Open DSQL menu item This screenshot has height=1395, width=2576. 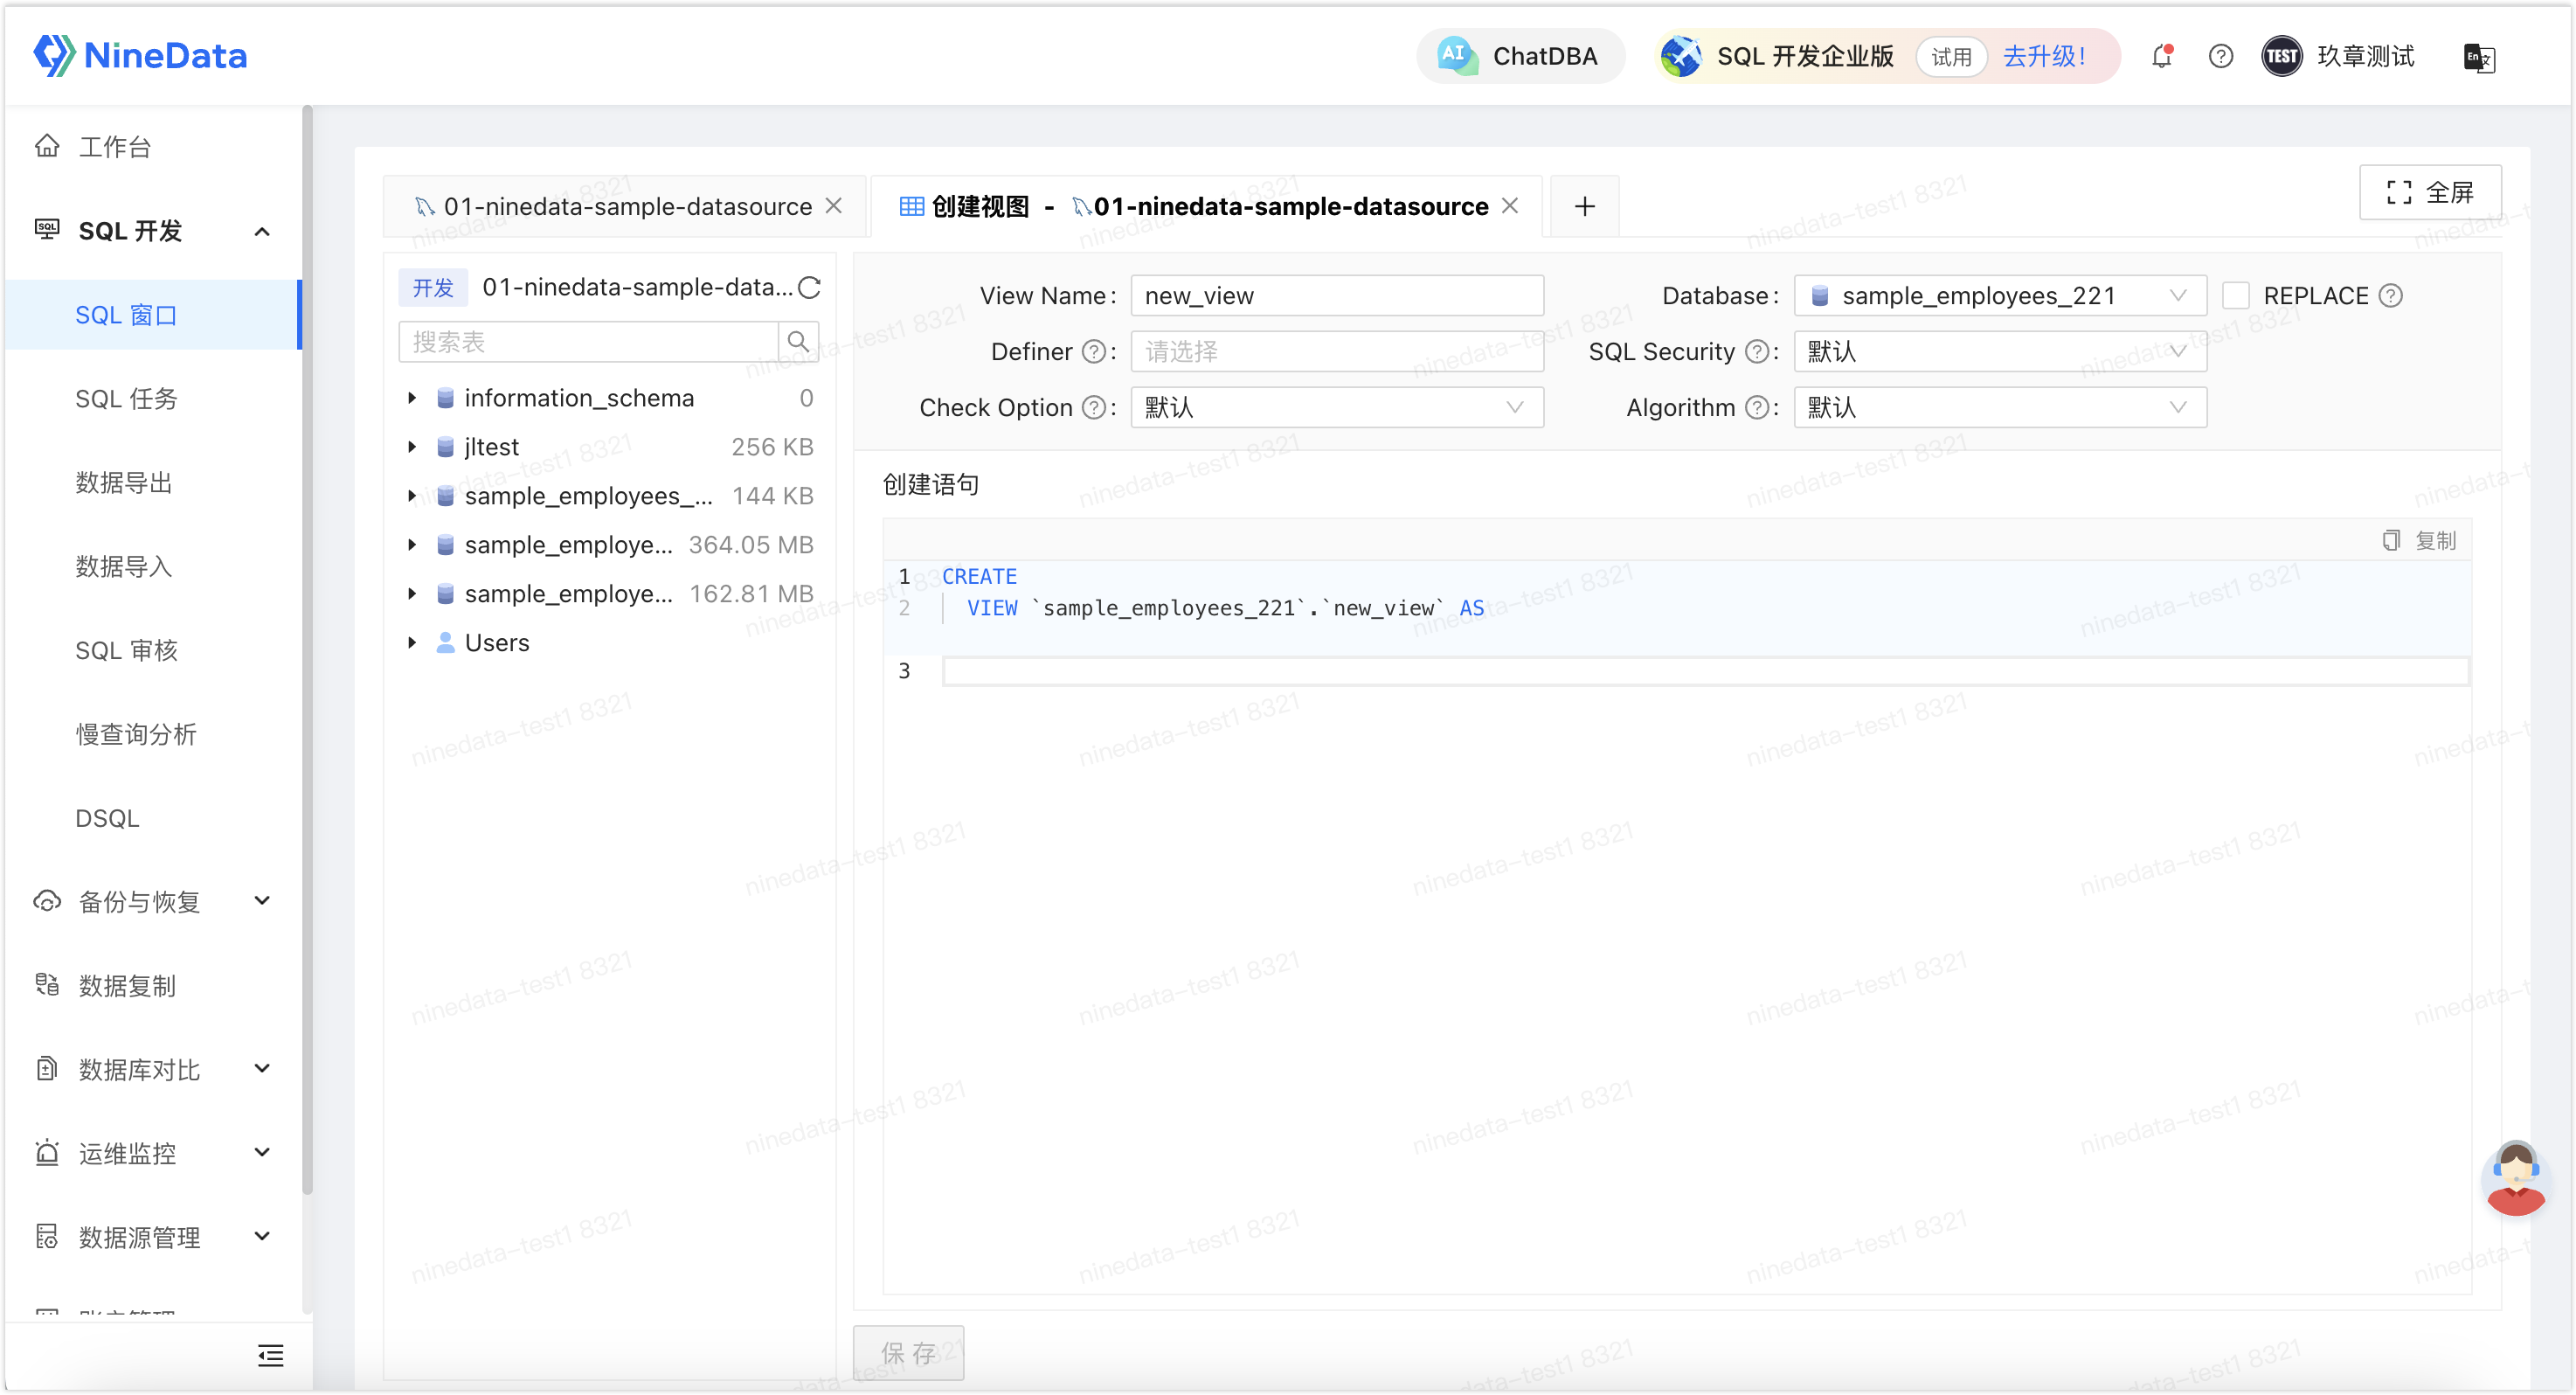click(107, 819)
